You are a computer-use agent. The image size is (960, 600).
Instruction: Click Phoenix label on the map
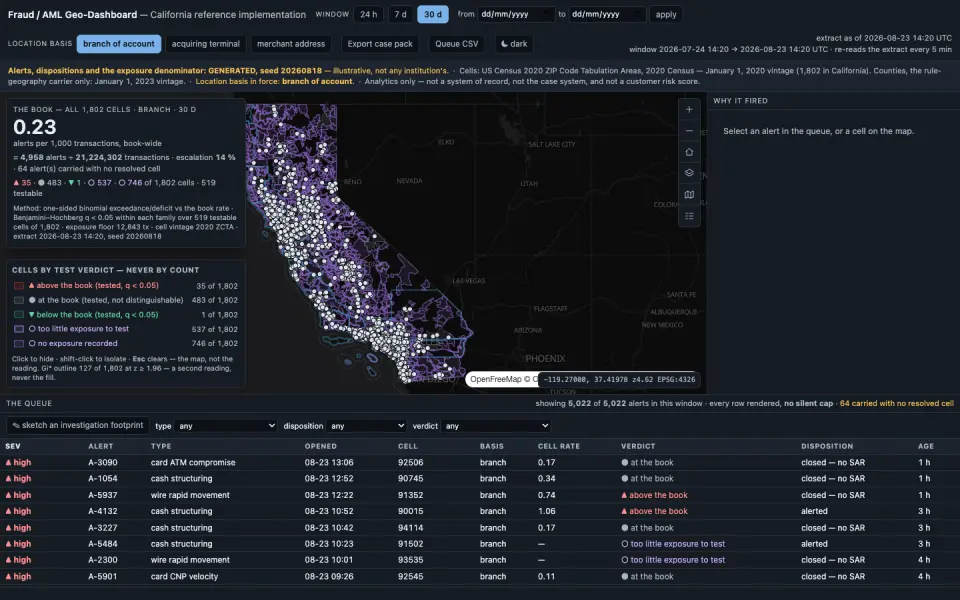[x=545, y=358]
